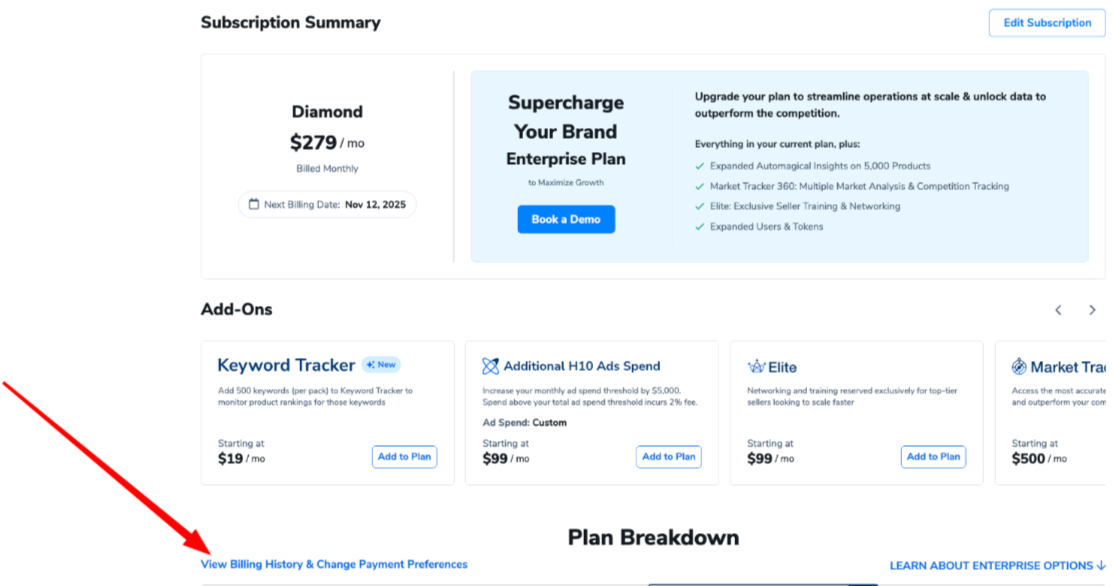Show previous Add-Ons with the left chevron
The image size is (1113, 586).
point(1058,310)
